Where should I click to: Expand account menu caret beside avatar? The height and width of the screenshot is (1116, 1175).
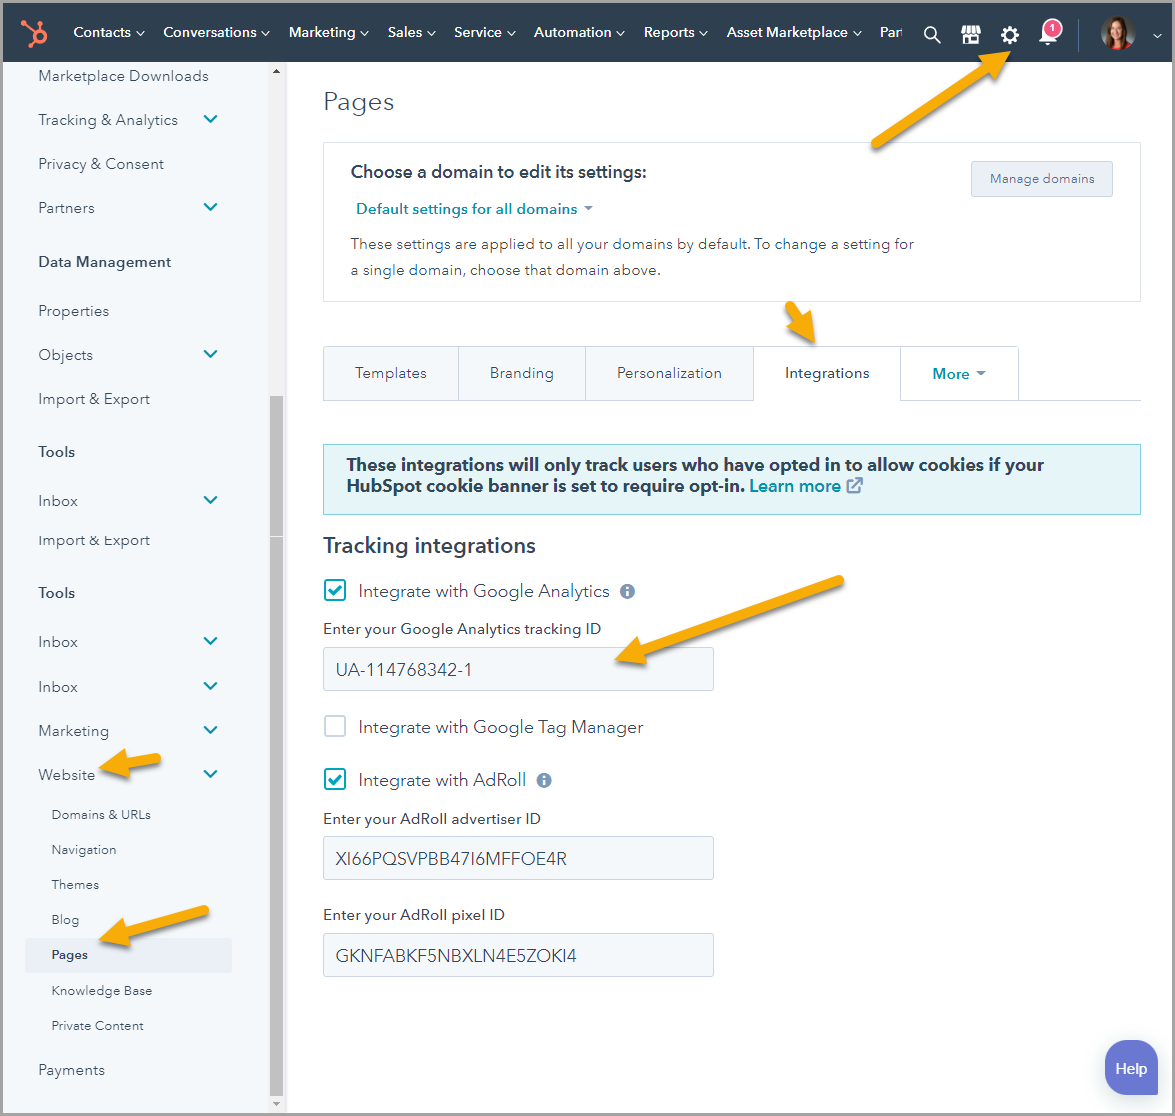point(1156,34)
